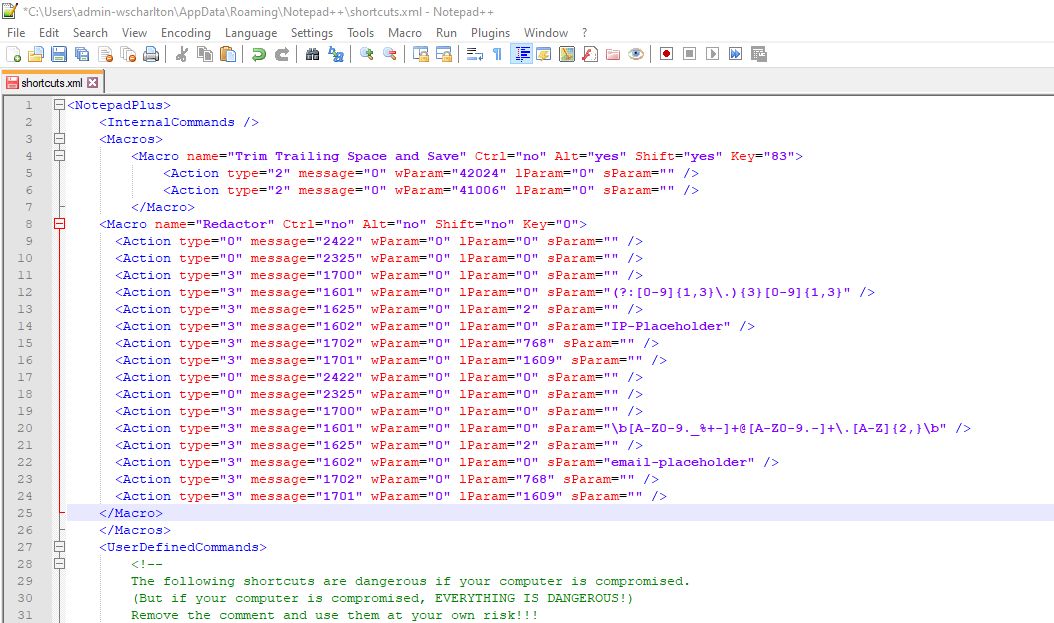Open the Replace dialog icon
The width and height of the screenshot is (1054, 623).
point(336,54)
